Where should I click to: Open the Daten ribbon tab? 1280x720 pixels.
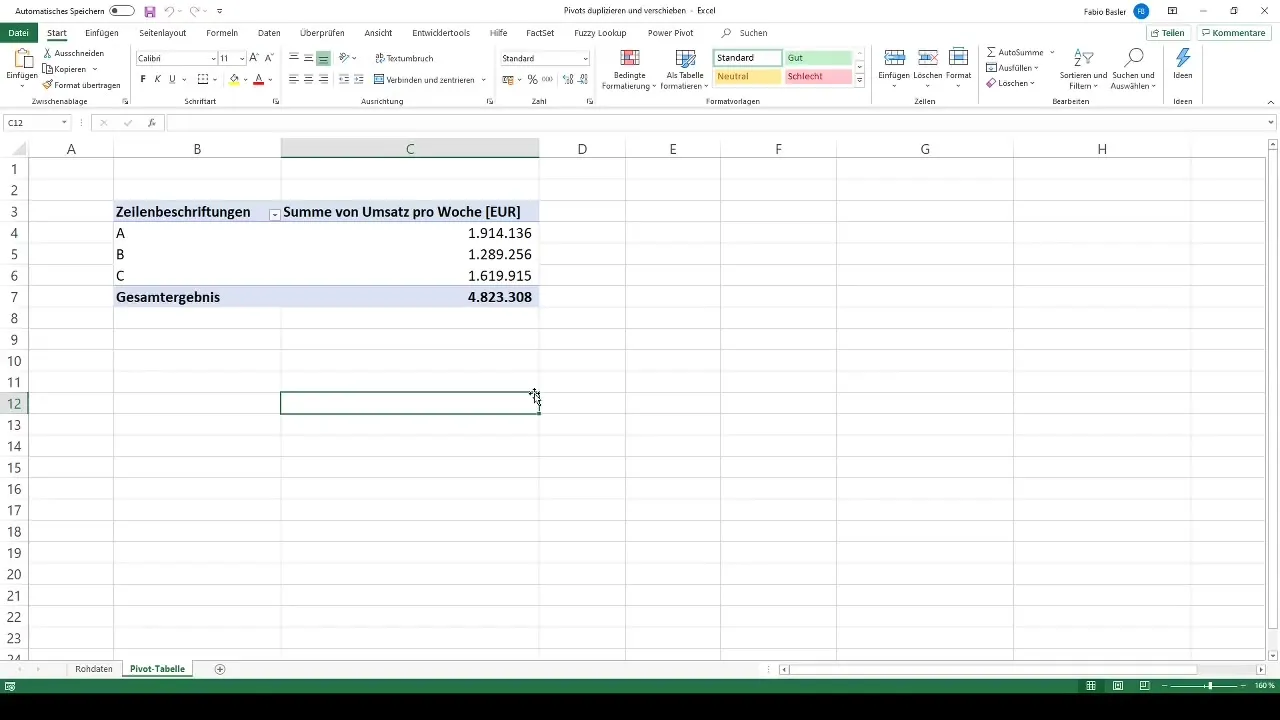tap(269, 33)
